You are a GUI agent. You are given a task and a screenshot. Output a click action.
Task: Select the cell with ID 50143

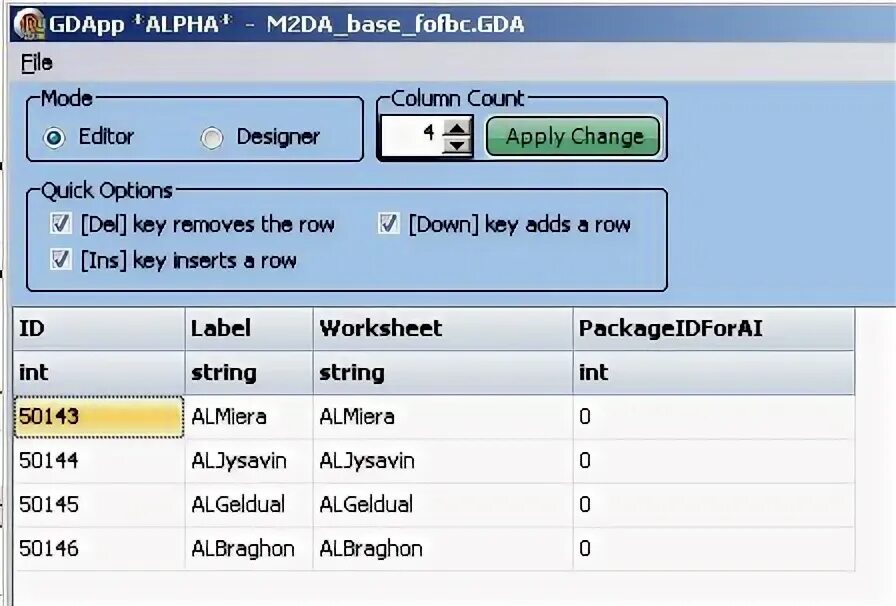(x=98, y=417)
